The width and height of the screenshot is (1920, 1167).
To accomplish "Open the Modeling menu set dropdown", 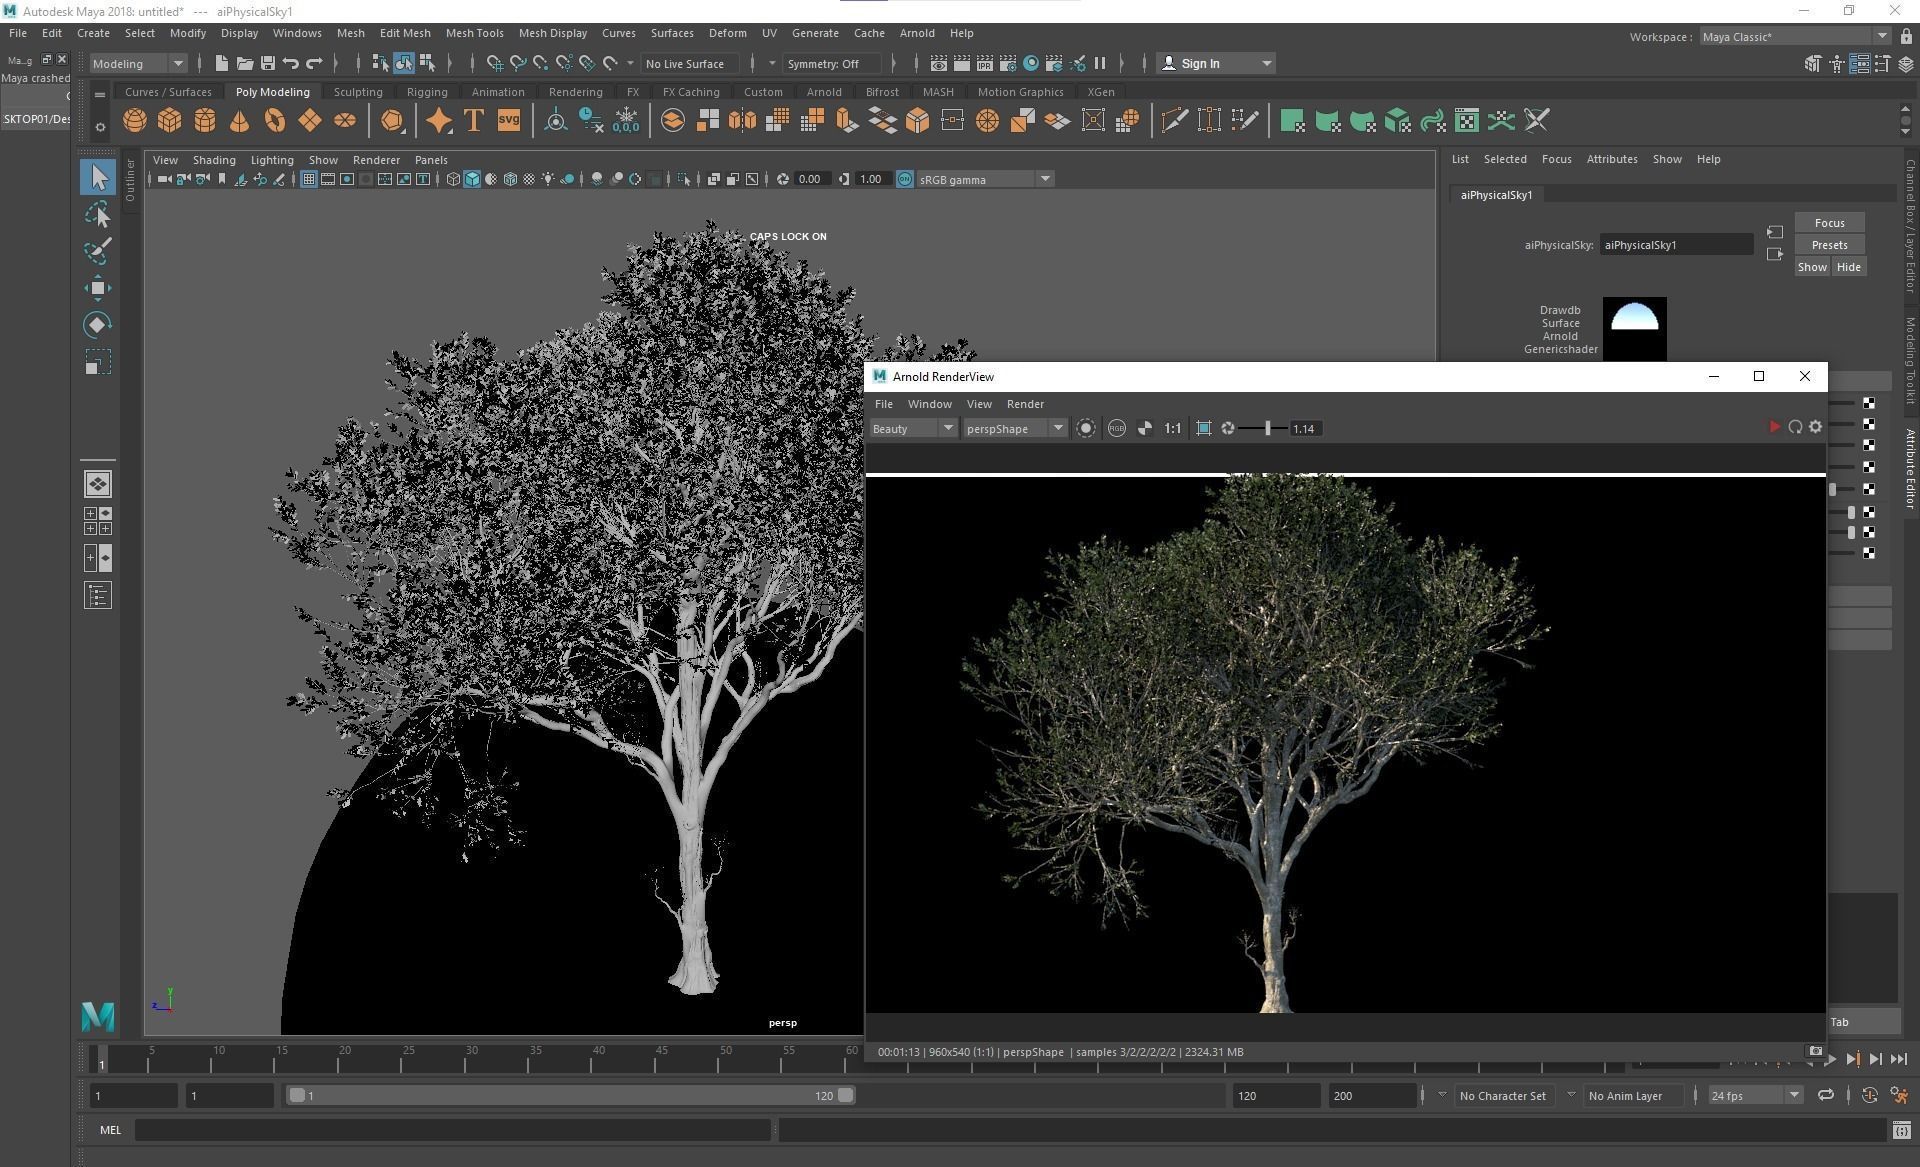I will pos(138,63).
